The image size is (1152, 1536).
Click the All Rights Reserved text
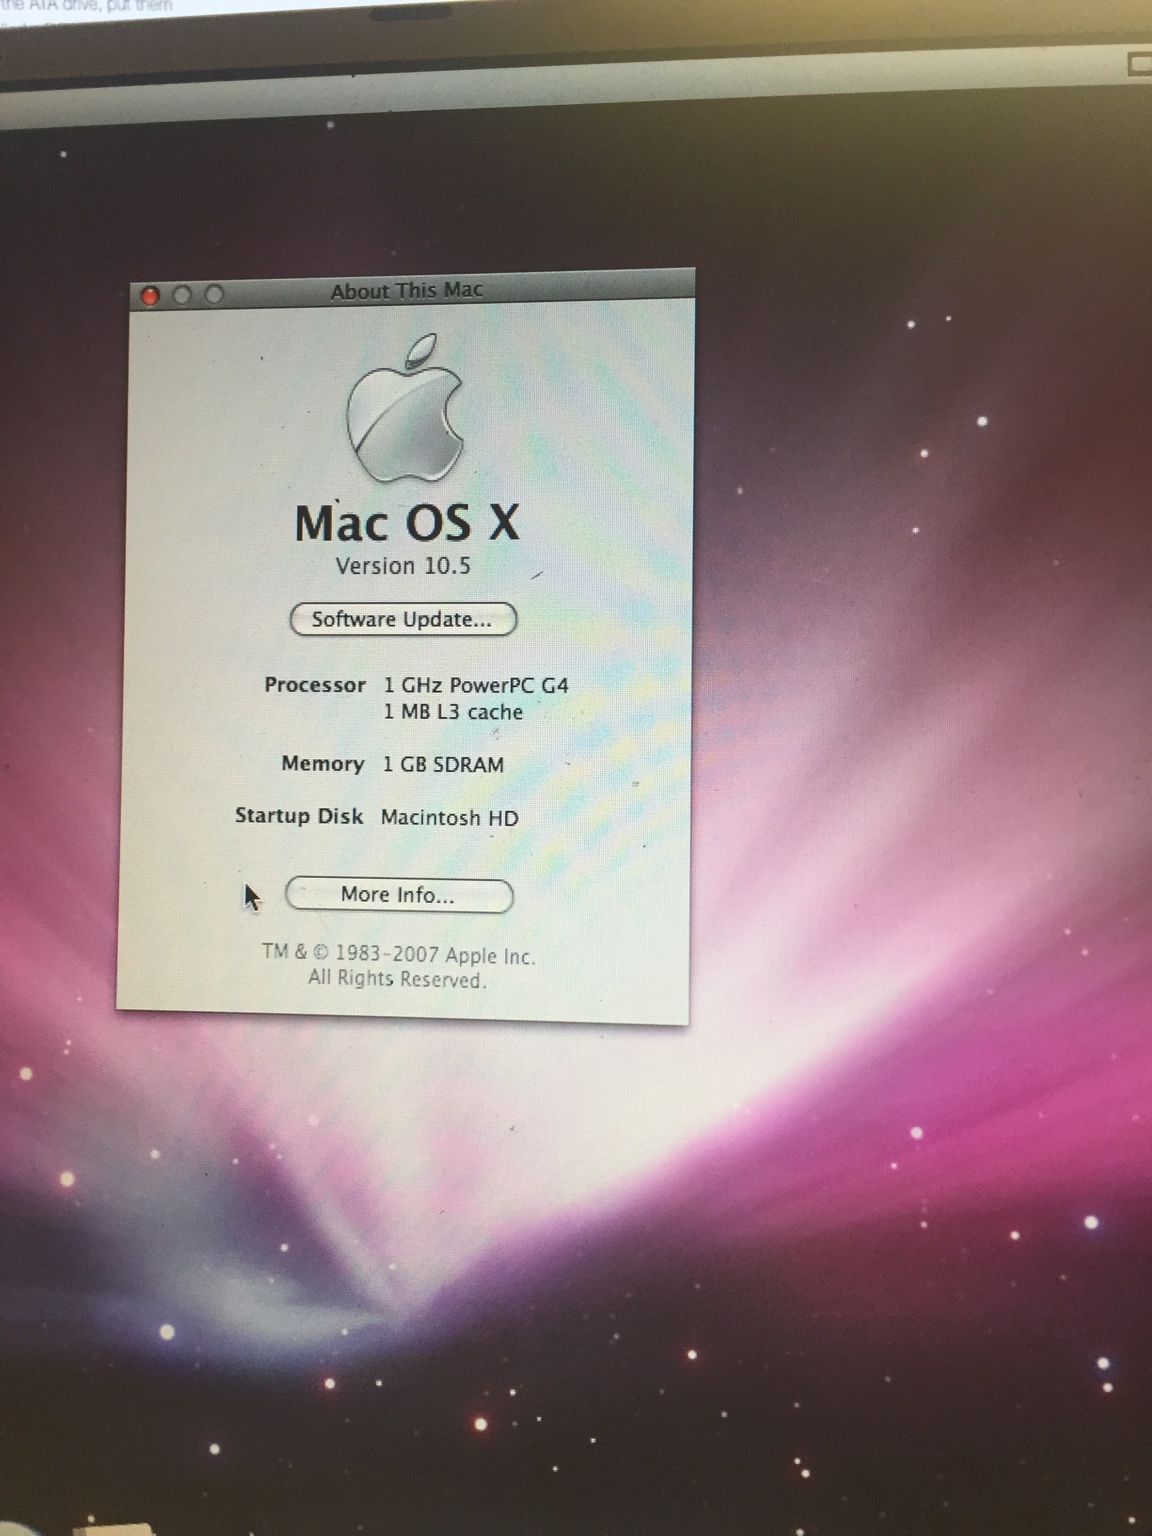(x=397, y=979)
